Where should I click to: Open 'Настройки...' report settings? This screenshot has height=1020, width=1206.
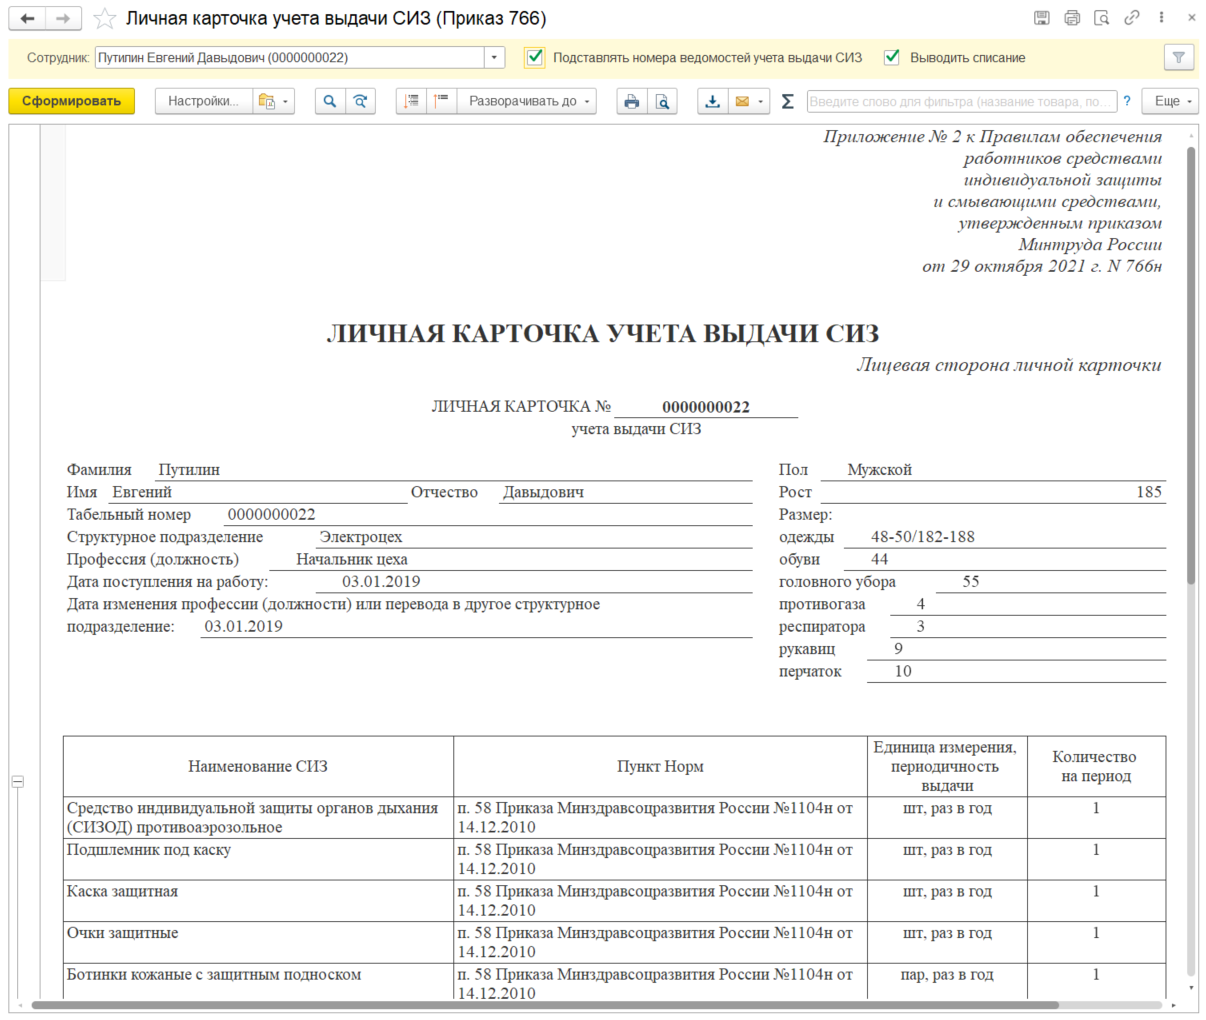[x=203, y=101]
